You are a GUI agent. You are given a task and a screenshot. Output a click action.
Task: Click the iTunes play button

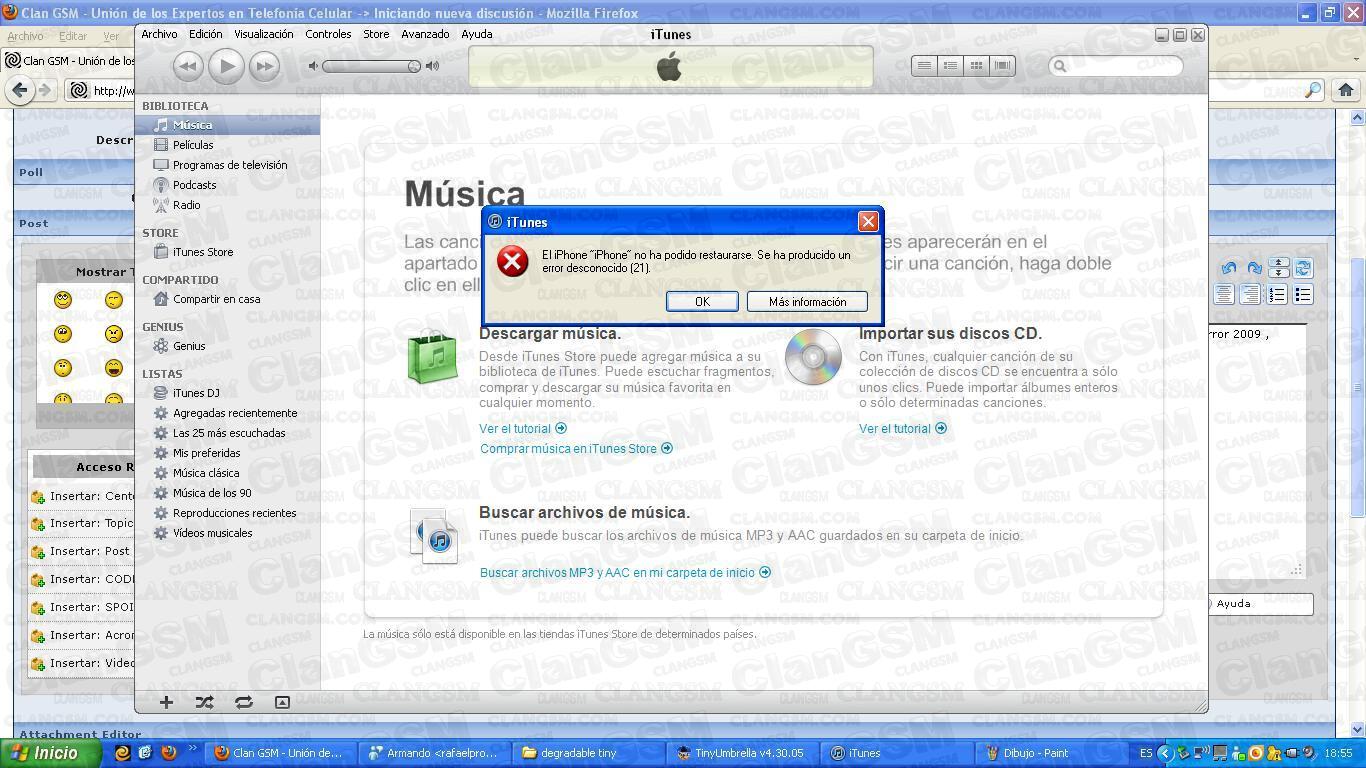point(226,66)
